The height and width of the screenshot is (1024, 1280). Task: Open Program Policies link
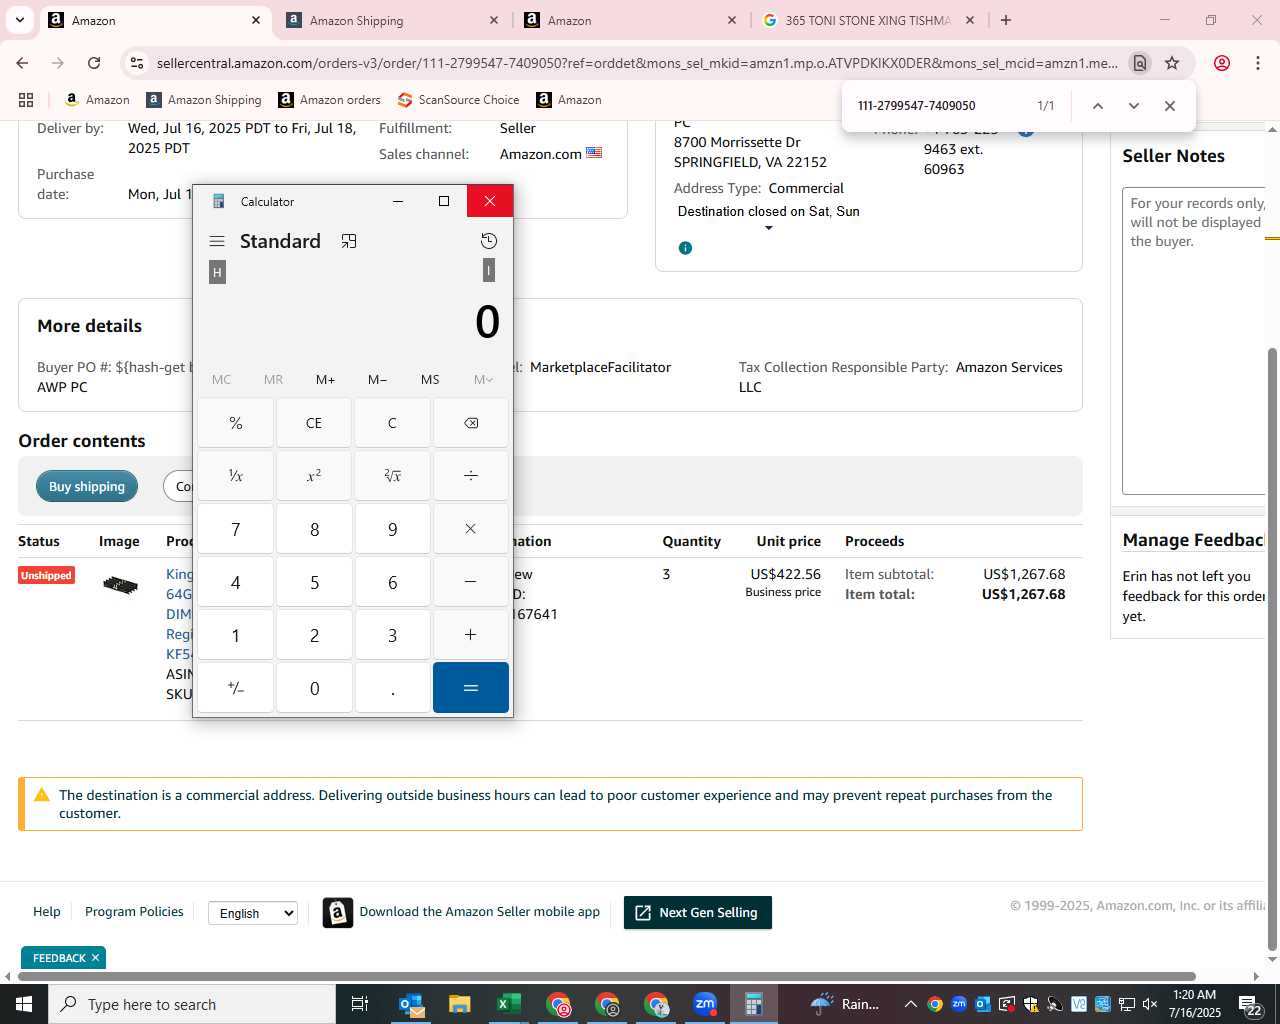134,912
